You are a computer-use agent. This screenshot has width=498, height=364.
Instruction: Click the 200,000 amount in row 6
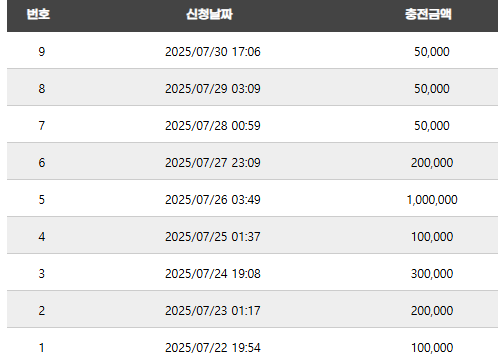point(432,163)
